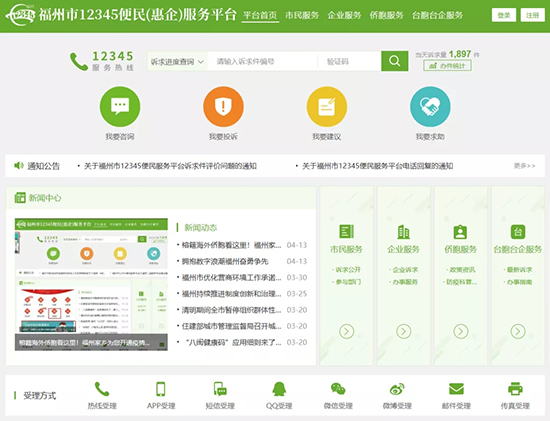Click the 登录 button
This screenshot has height=421, width=550.
point(504,15)
